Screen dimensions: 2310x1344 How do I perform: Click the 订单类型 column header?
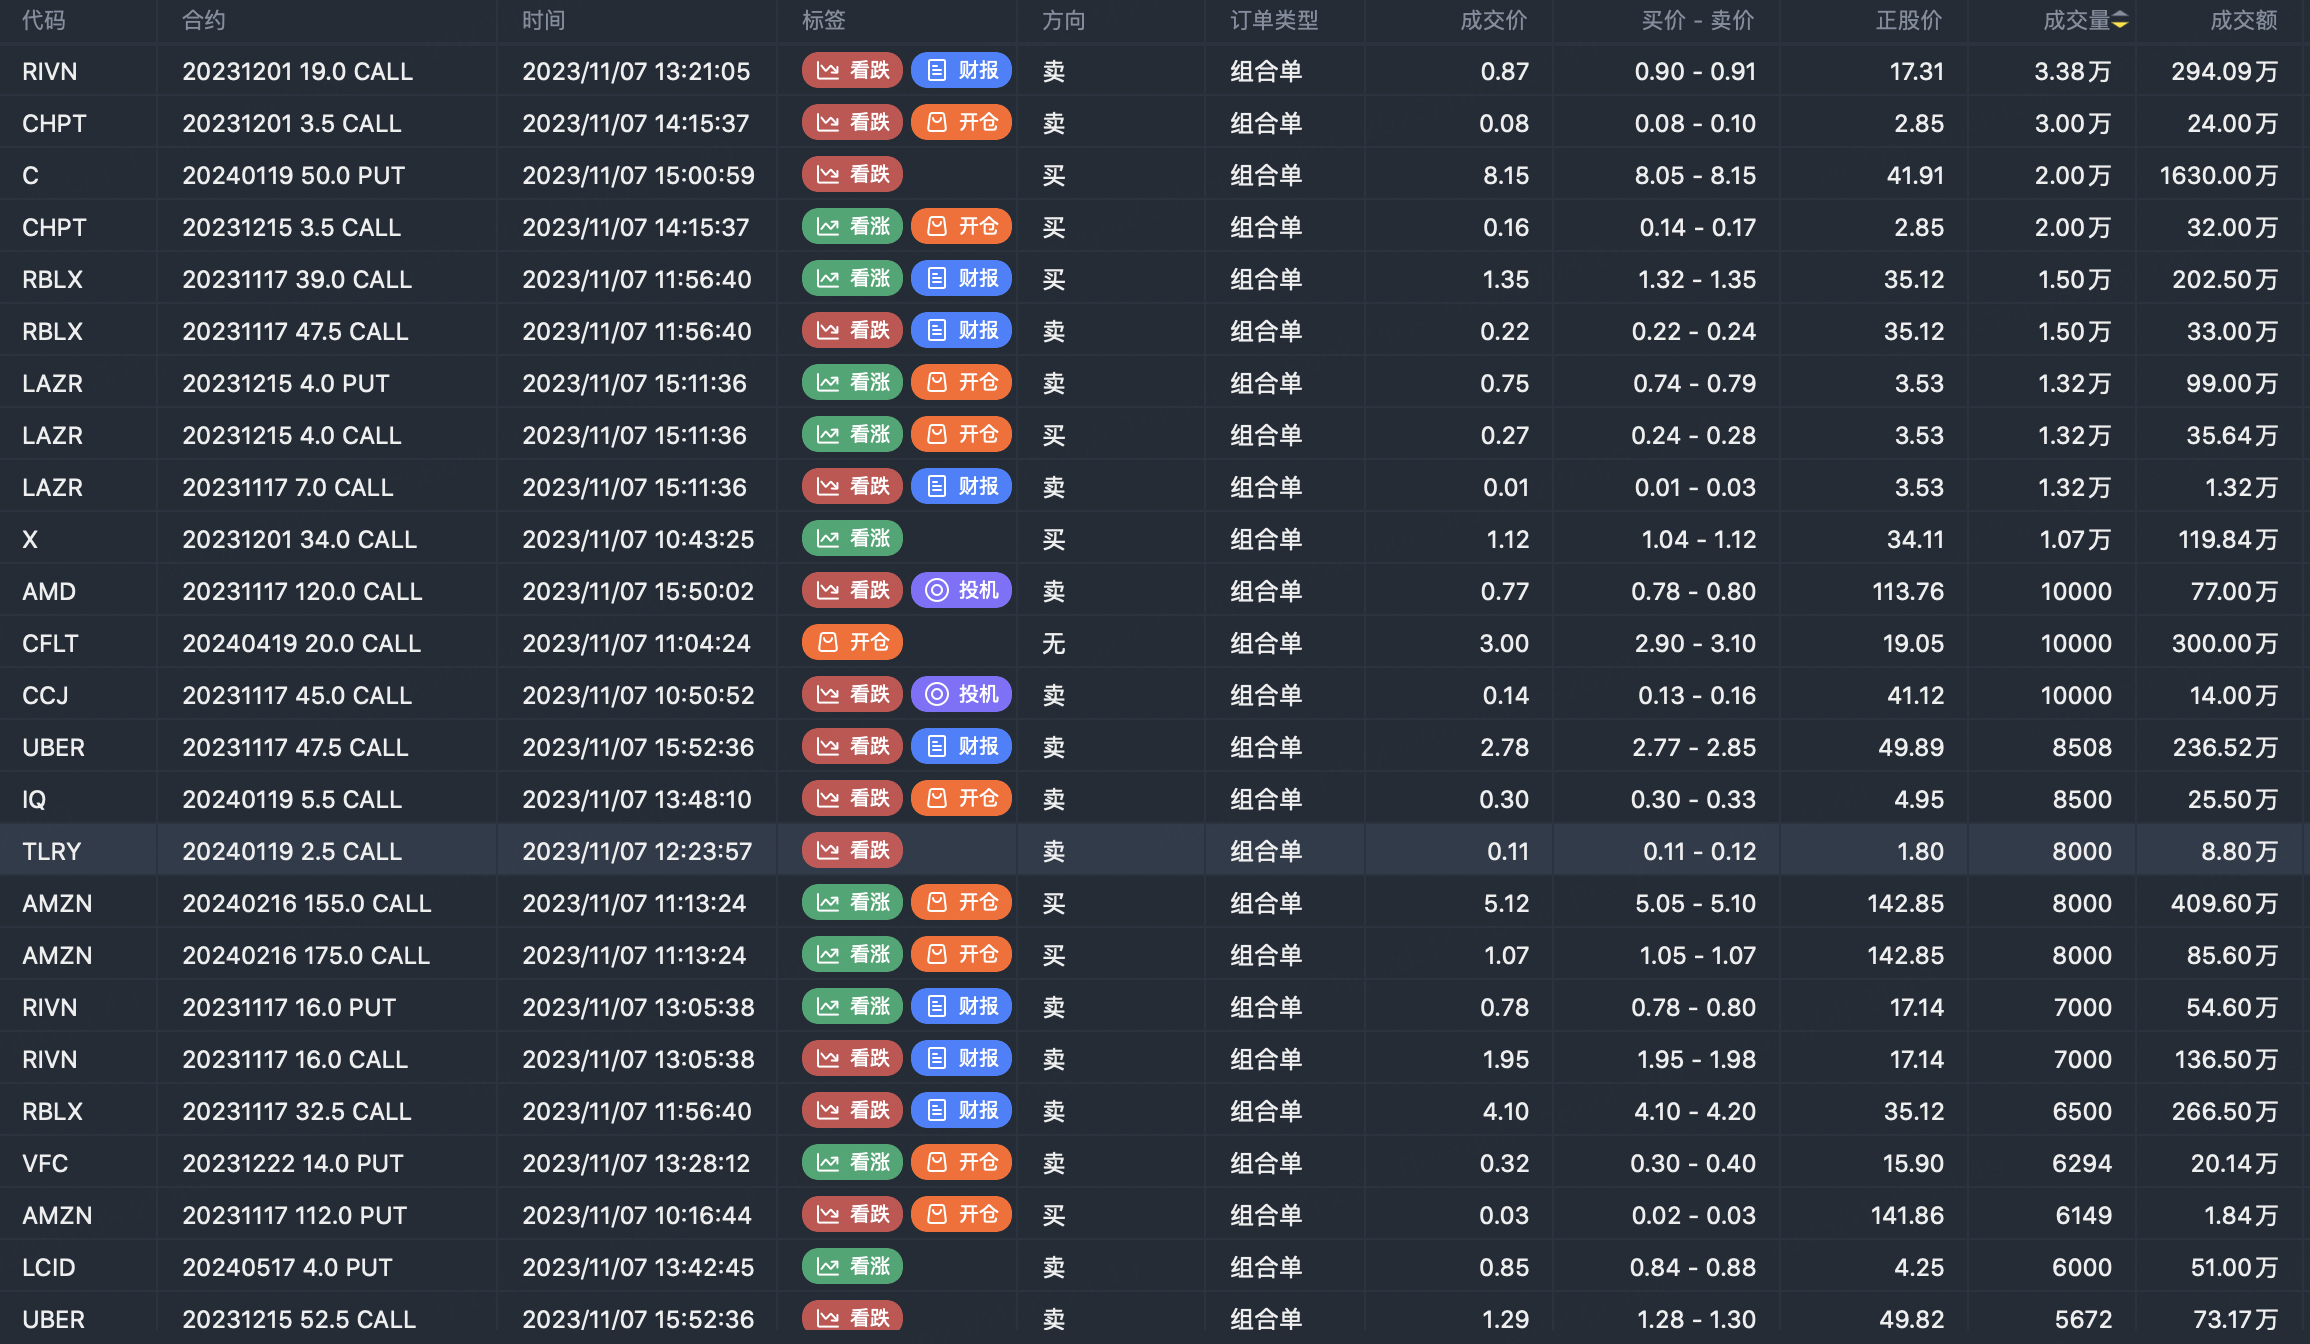tap(1274, 21)
